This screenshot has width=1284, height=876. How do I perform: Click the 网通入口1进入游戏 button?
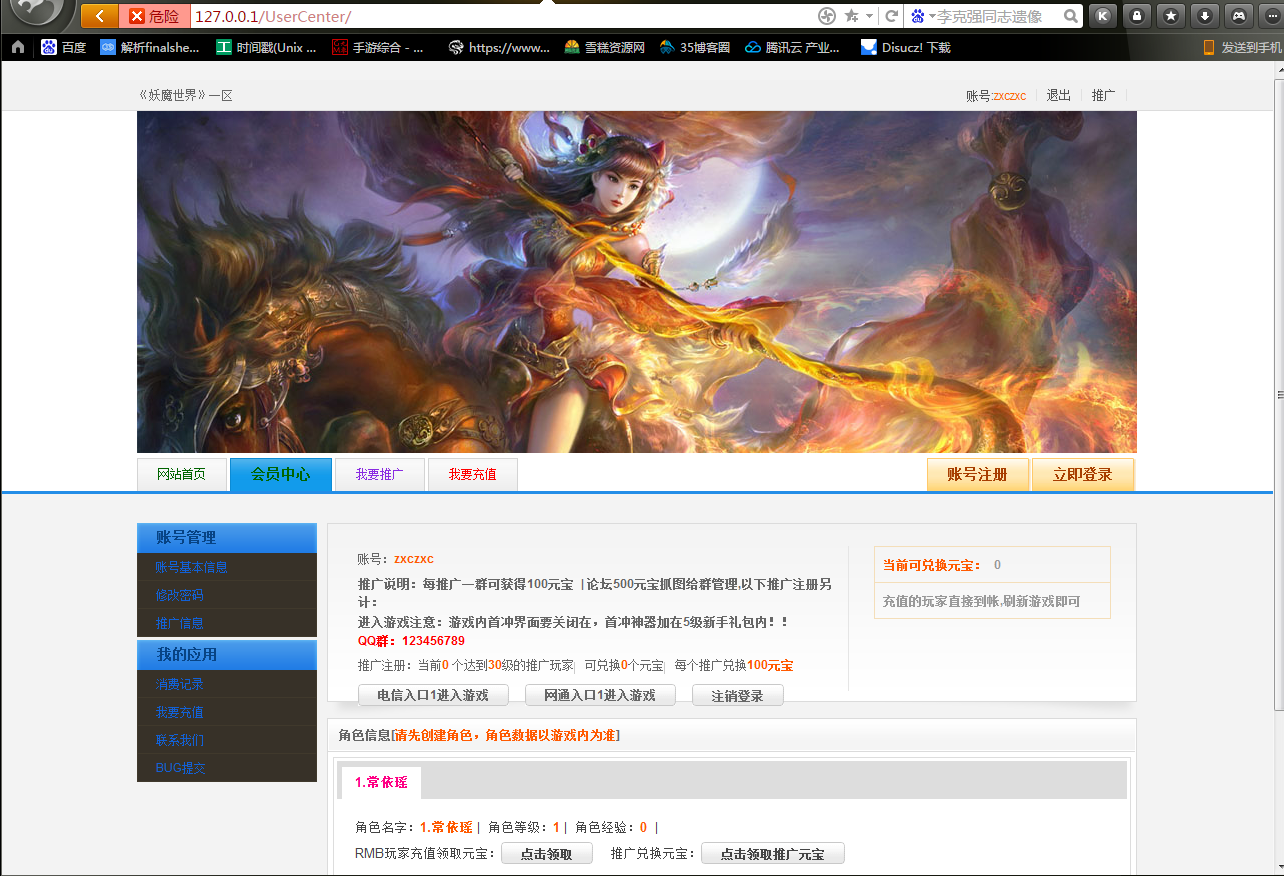point(600,695)
